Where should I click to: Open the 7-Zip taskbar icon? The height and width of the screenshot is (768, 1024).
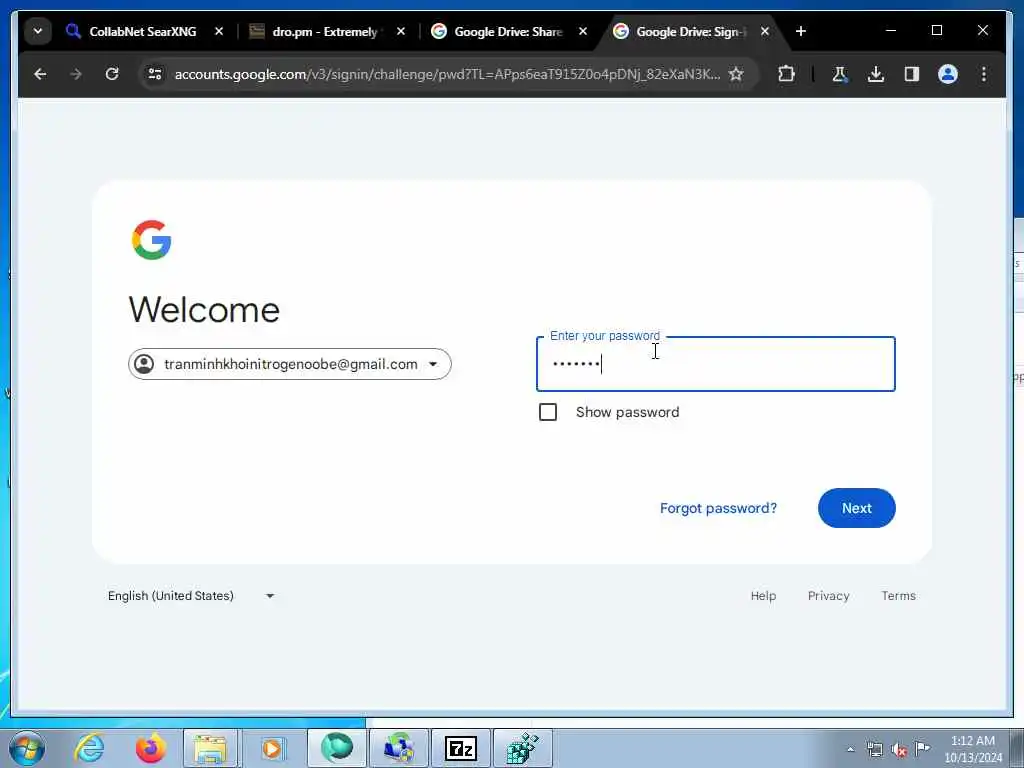(460, 748)
